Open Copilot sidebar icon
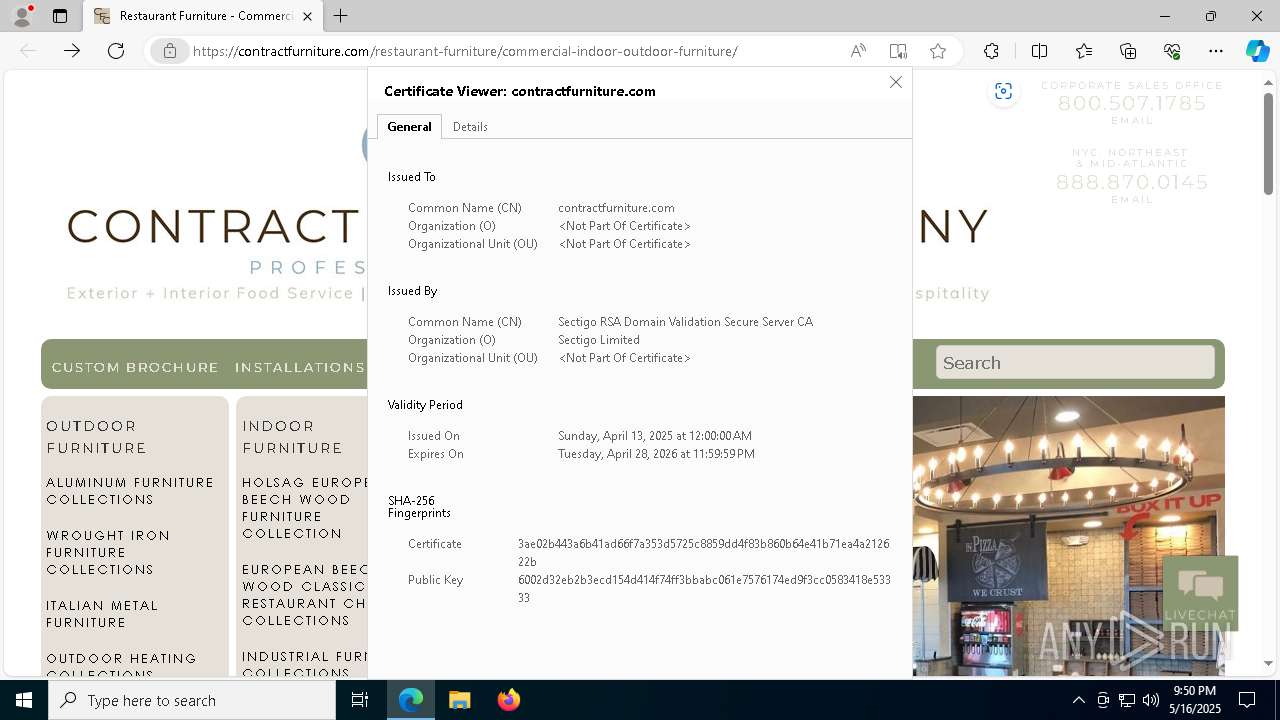 click(1257, 51)
